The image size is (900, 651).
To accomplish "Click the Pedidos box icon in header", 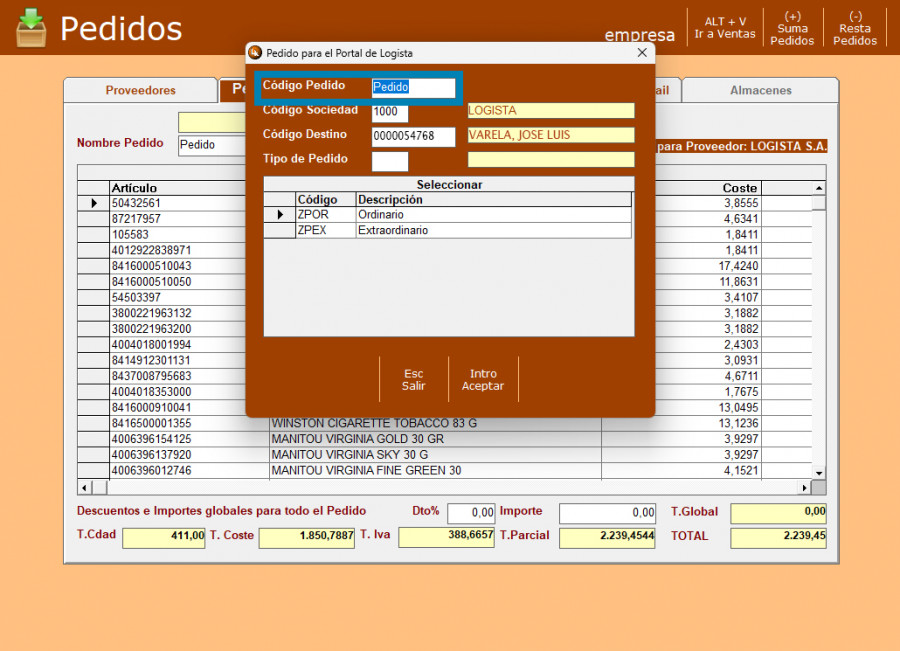I will (x=31, y=28).
